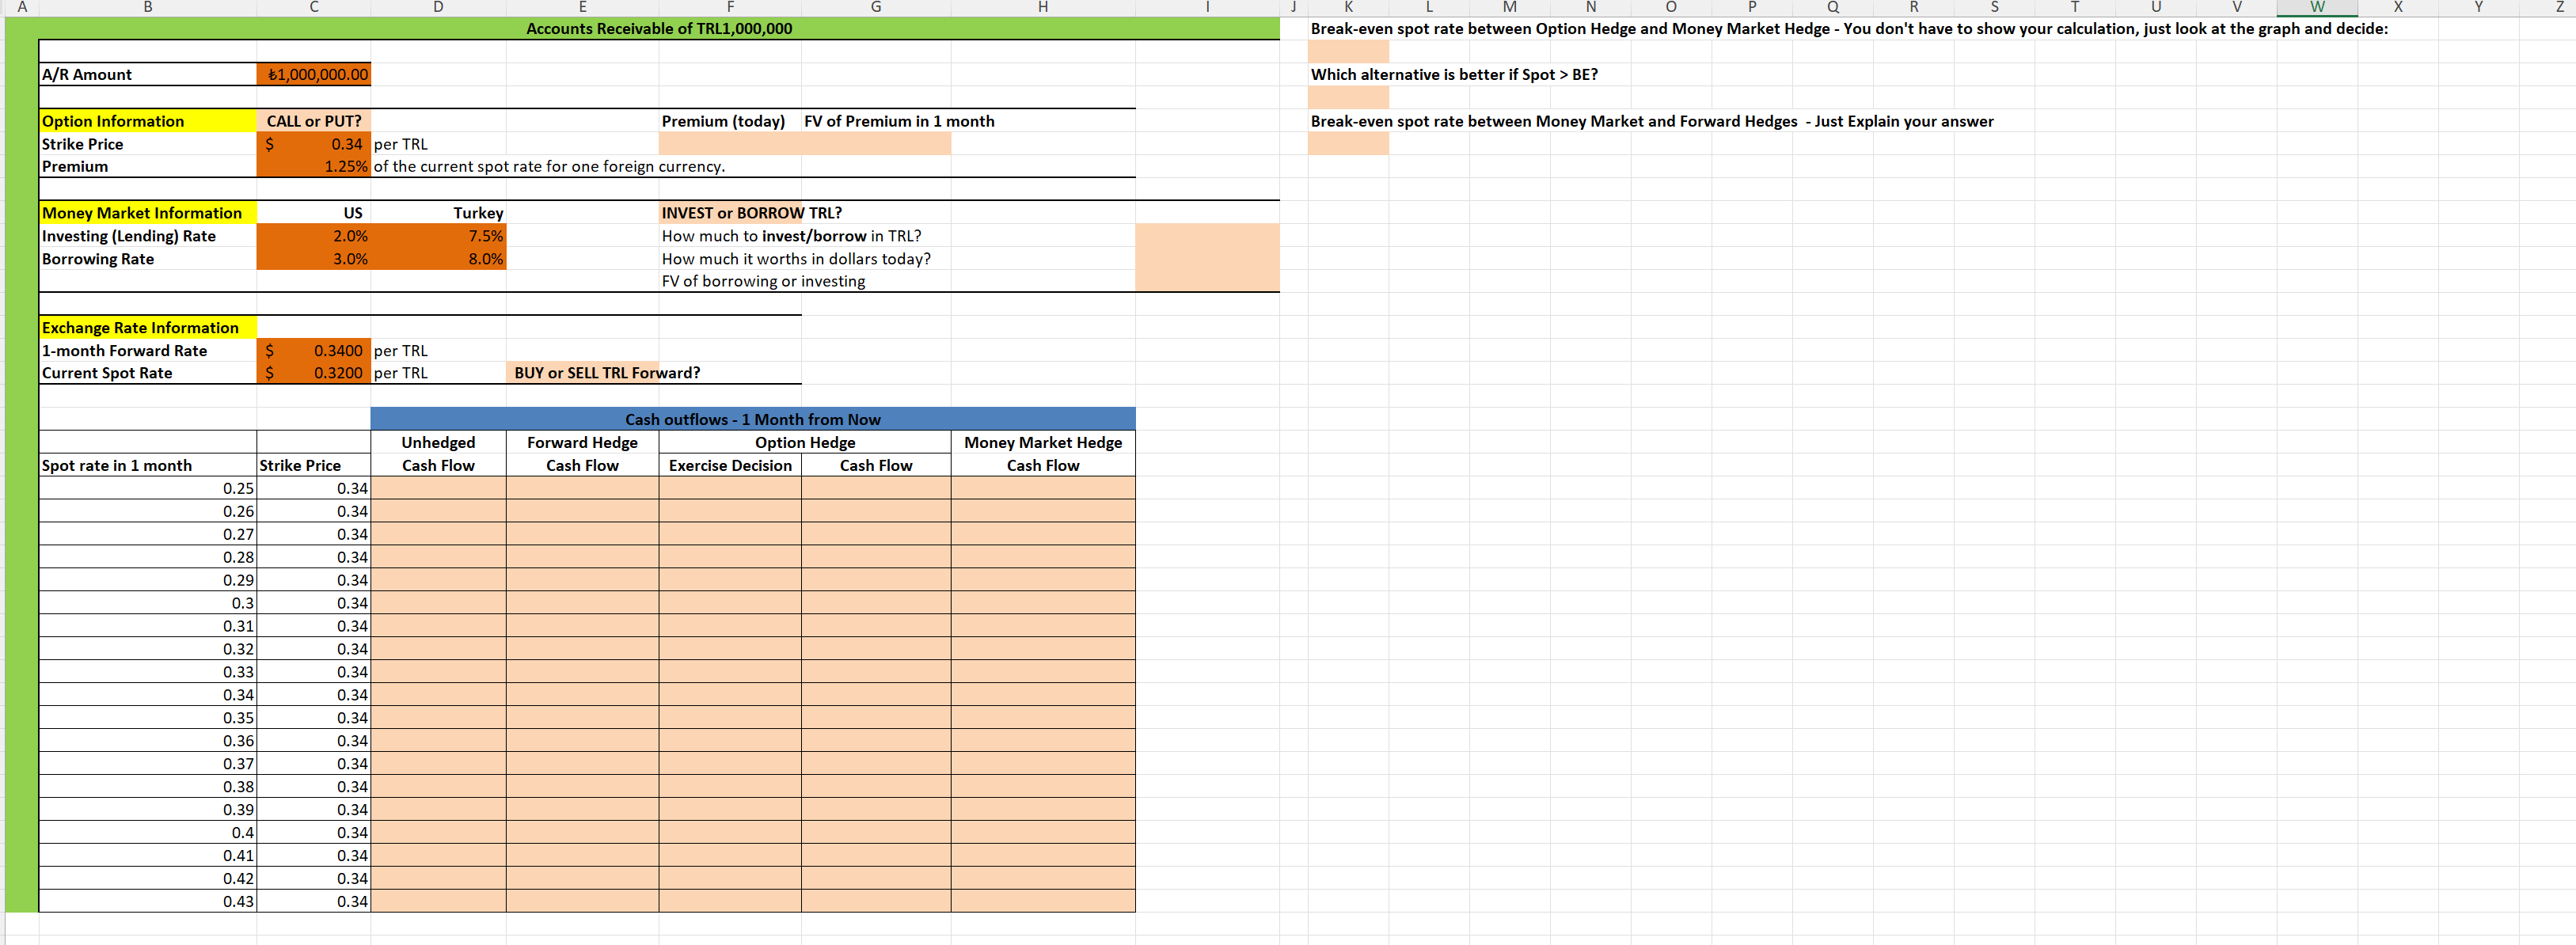Click the answer cell under BUY or SELL TRL Forward

click(x=582, y=372)
